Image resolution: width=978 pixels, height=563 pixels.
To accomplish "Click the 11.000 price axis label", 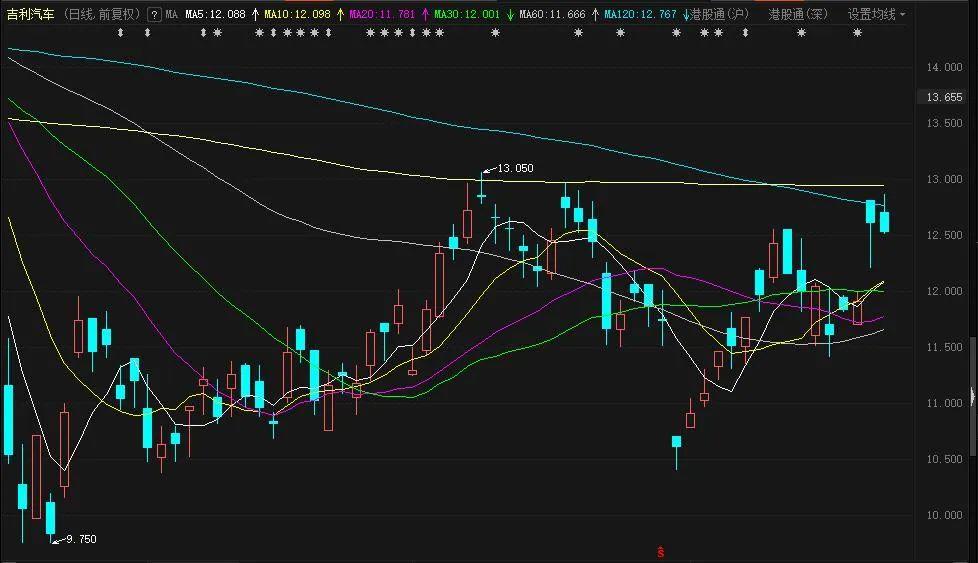I will click(944, 403).
